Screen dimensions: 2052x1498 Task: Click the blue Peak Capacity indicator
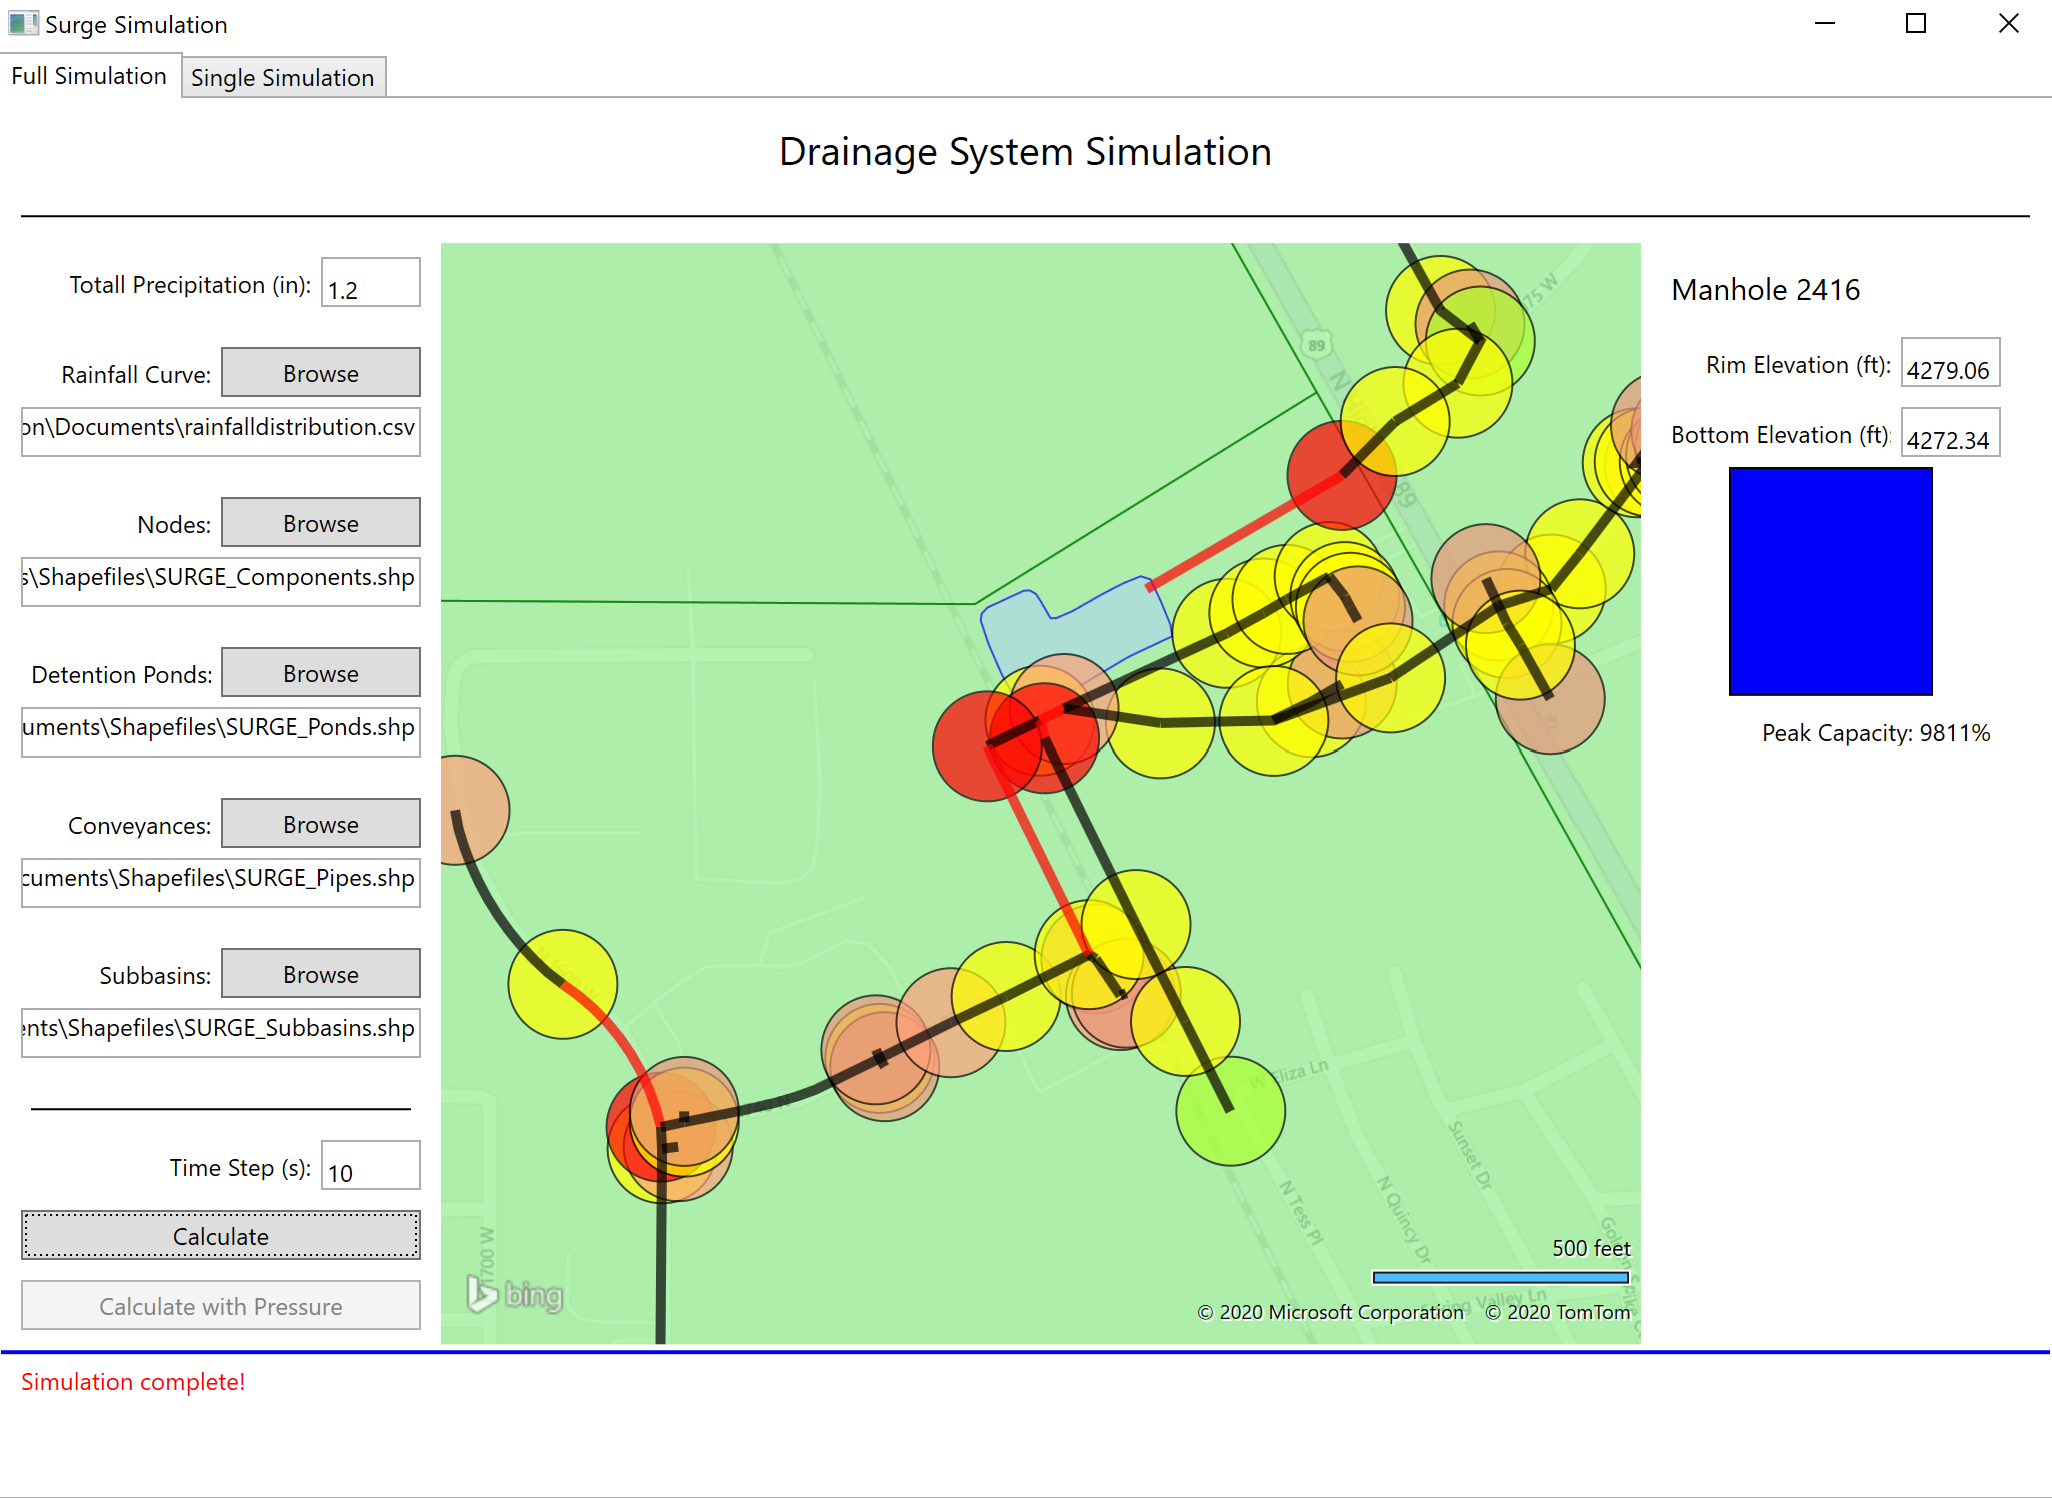[x=1829, y=580]
